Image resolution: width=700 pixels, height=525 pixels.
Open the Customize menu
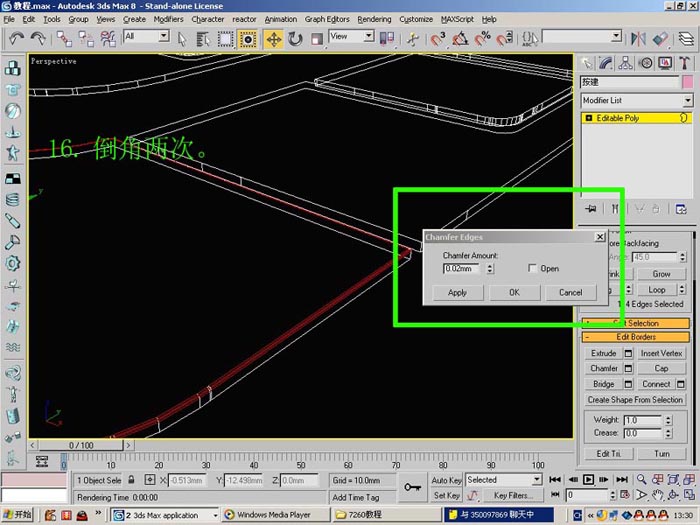(x=416, y=20)
